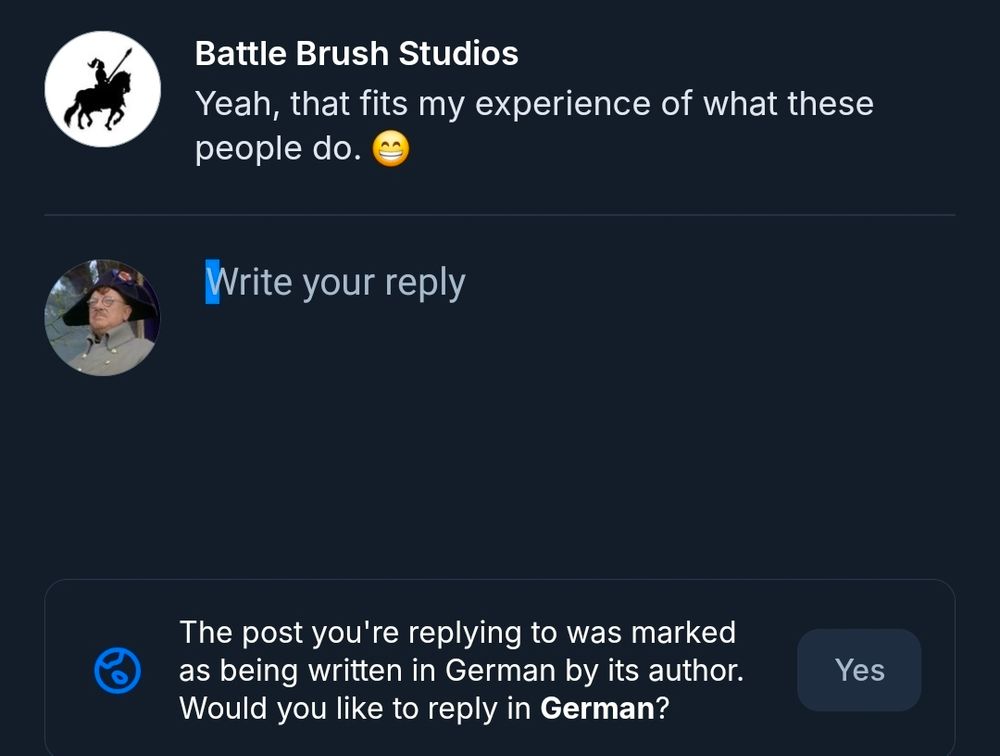This screenshot has width=1000, height=756.
Task: Click the divider line below the post
Action: 500,215
